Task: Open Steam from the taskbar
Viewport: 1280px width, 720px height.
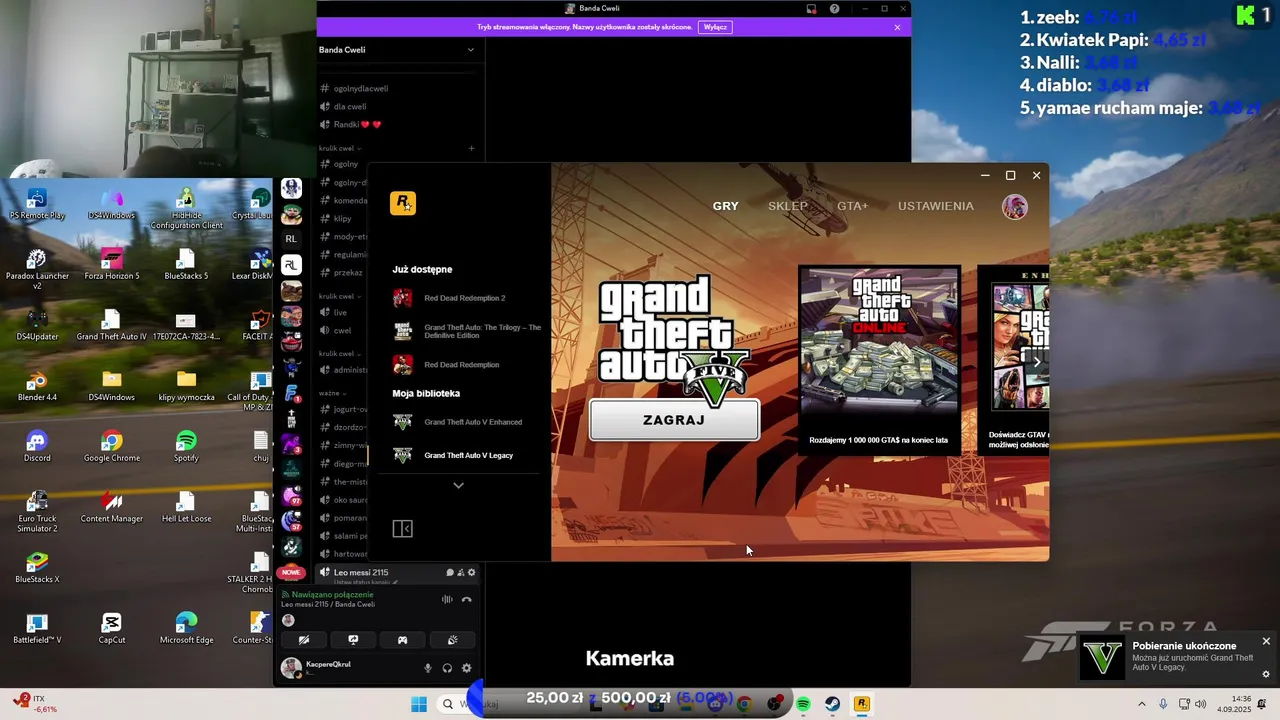Action: tap(832, 704)
